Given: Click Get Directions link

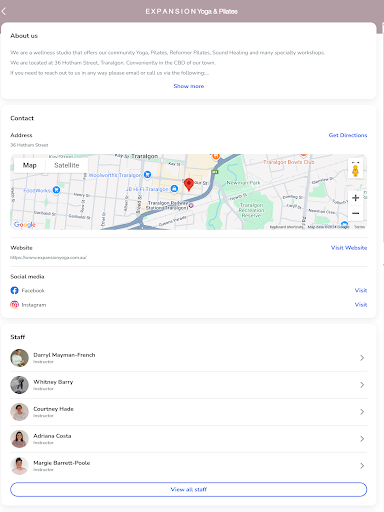Looking at the screenshot, I should pos(348,135).
